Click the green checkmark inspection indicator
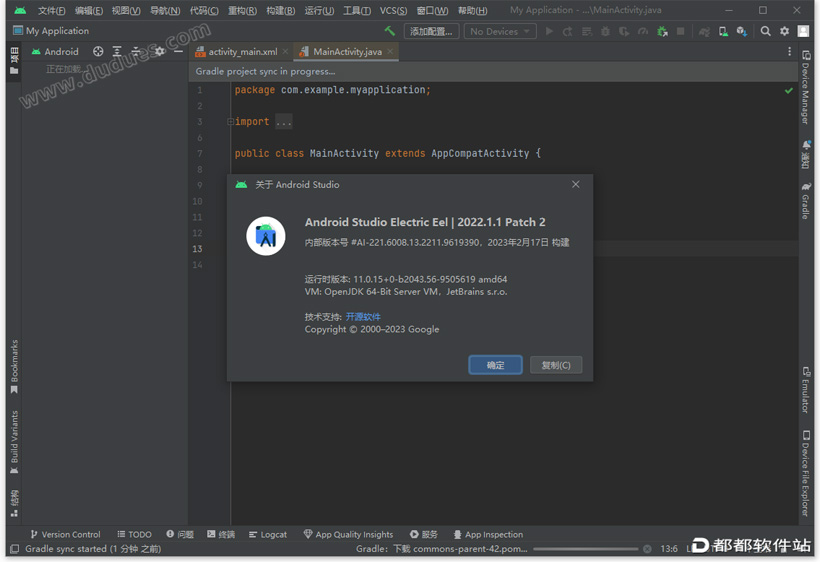820x562 pixels. coord(789,90)
